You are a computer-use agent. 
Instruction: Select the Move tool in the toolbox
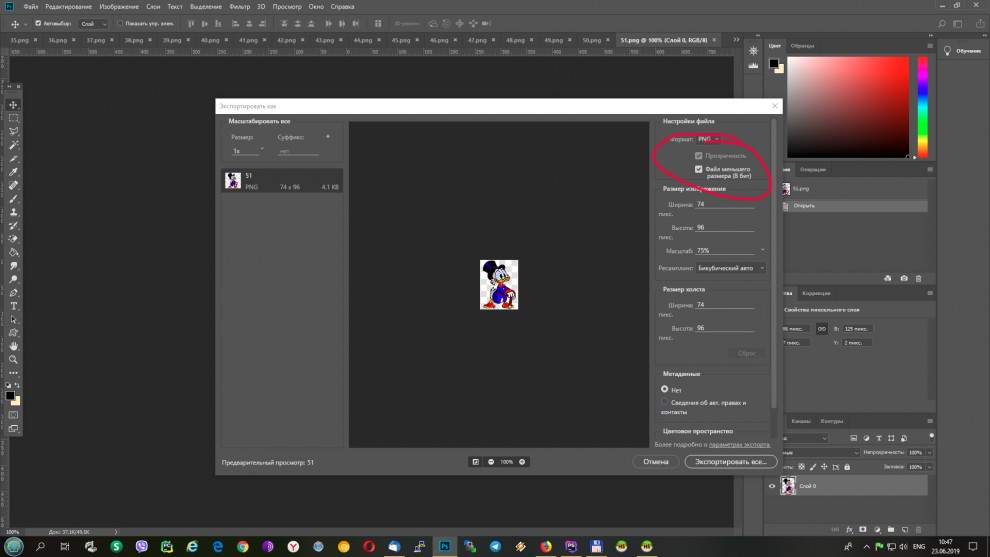(13, 105)
